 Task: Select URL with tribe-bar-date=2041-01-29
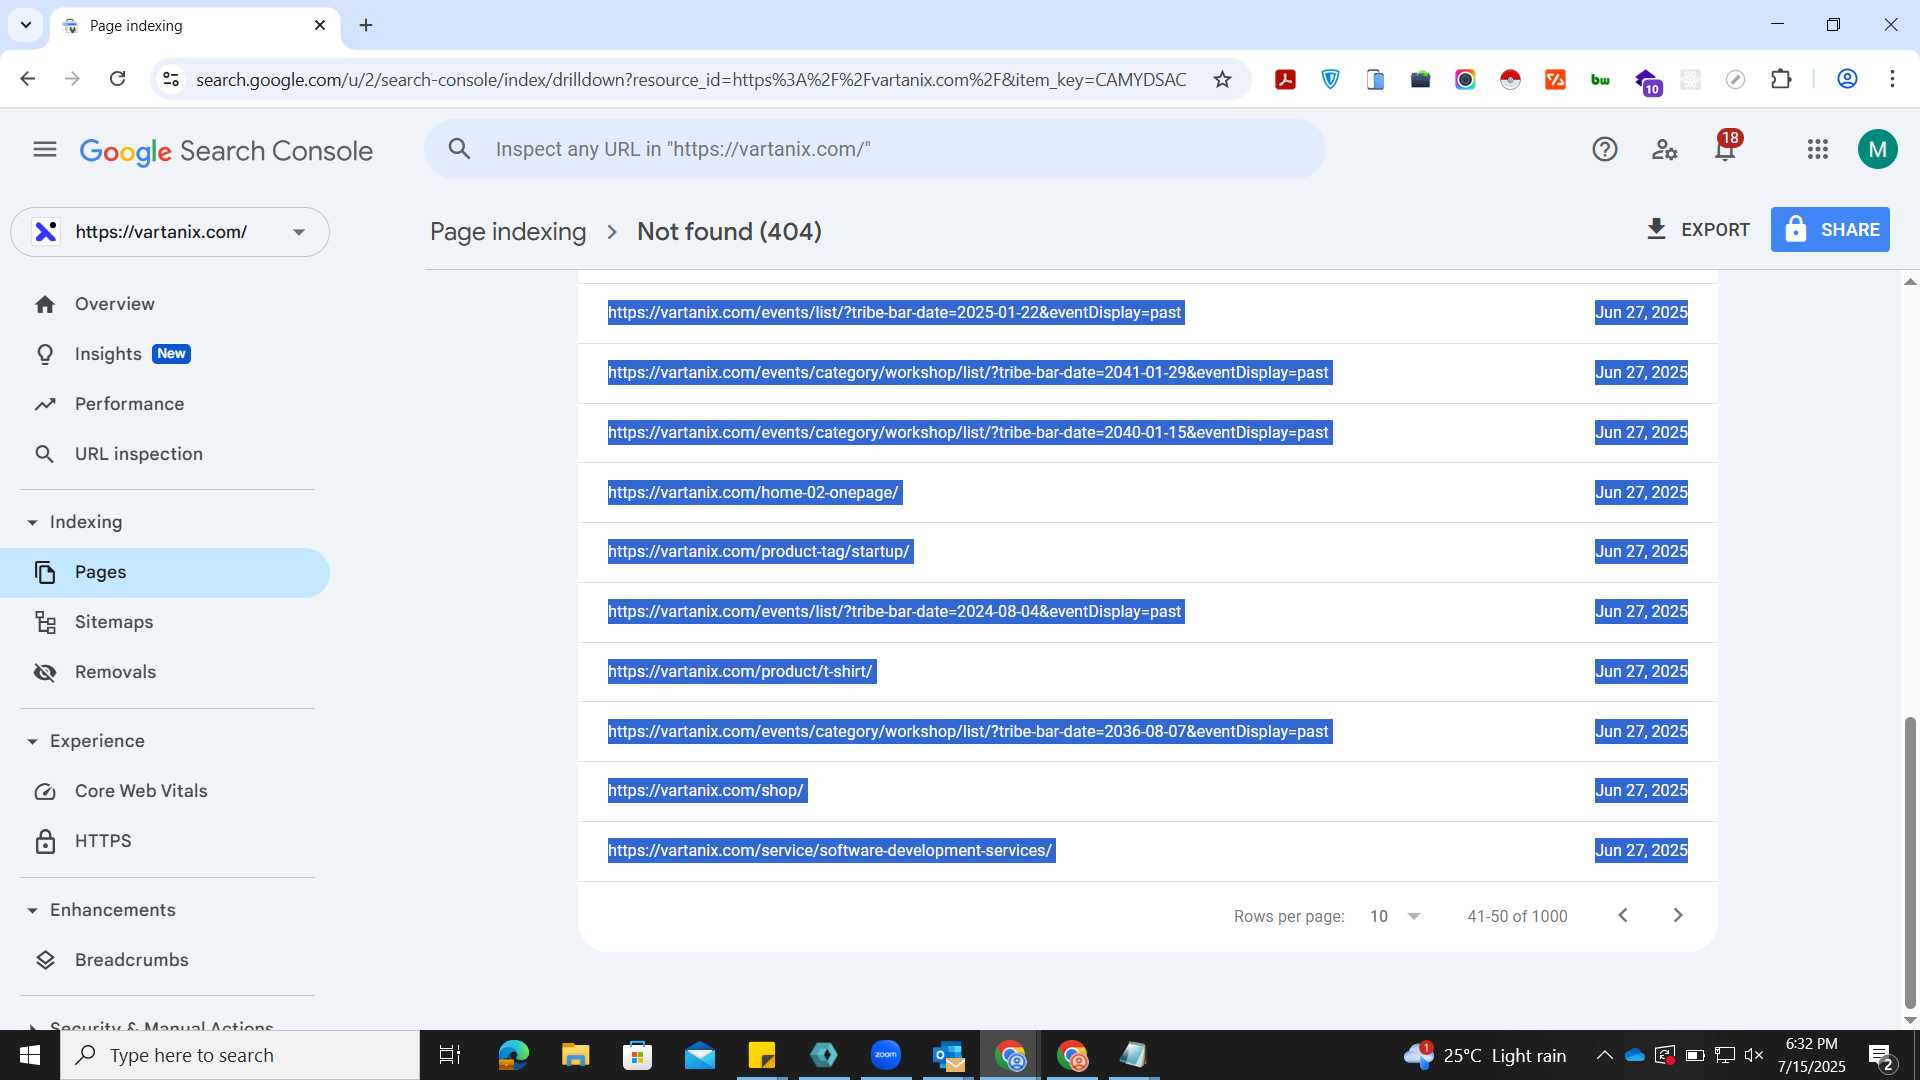1147,373
